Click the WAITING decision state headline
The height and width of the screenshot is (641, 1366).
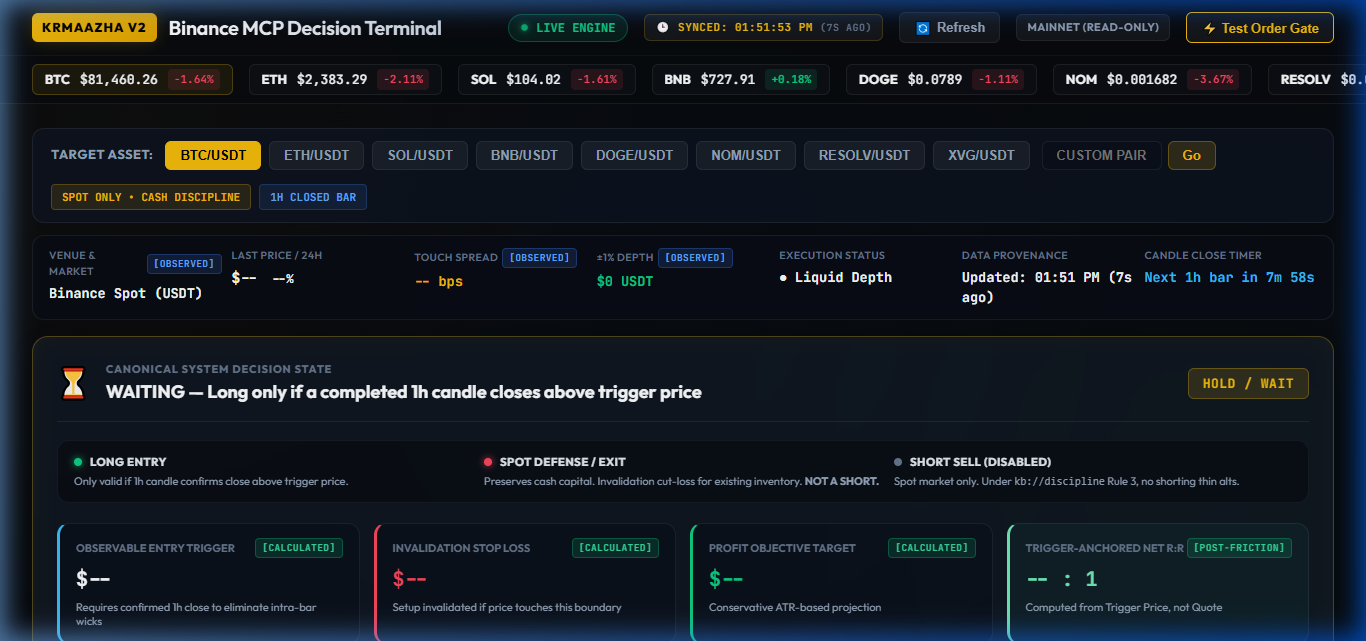point(404,392)
